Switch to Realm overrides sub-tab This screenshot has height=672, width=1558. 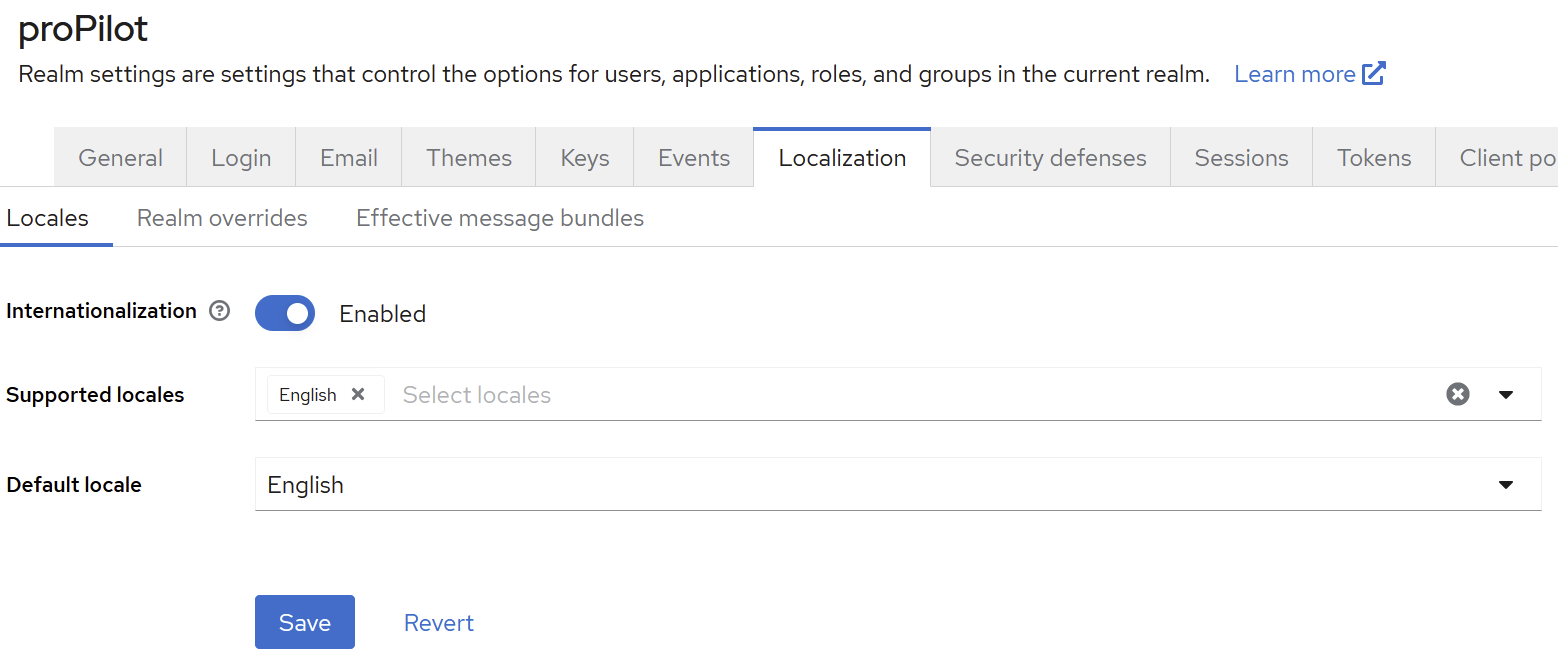coord(222,218)
